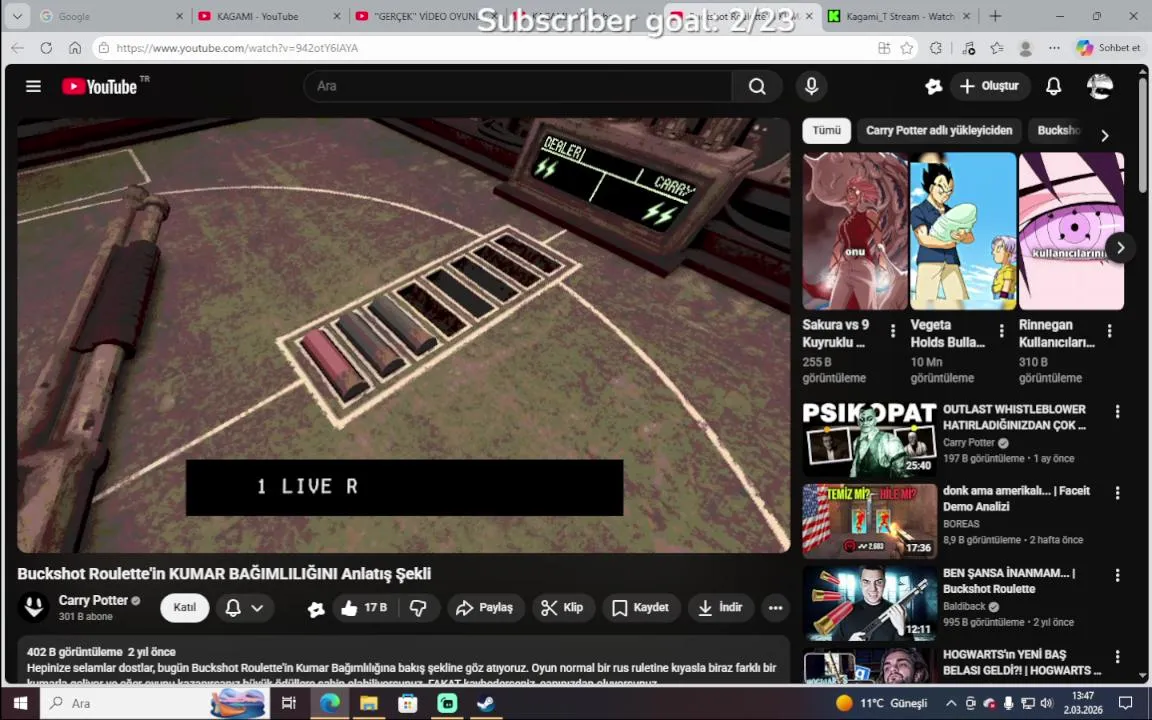Go to the YouTube home logo
Image resolution: width=1152 pixels, height=720 pixels.
pyautogui.click(x=99, y=87)
